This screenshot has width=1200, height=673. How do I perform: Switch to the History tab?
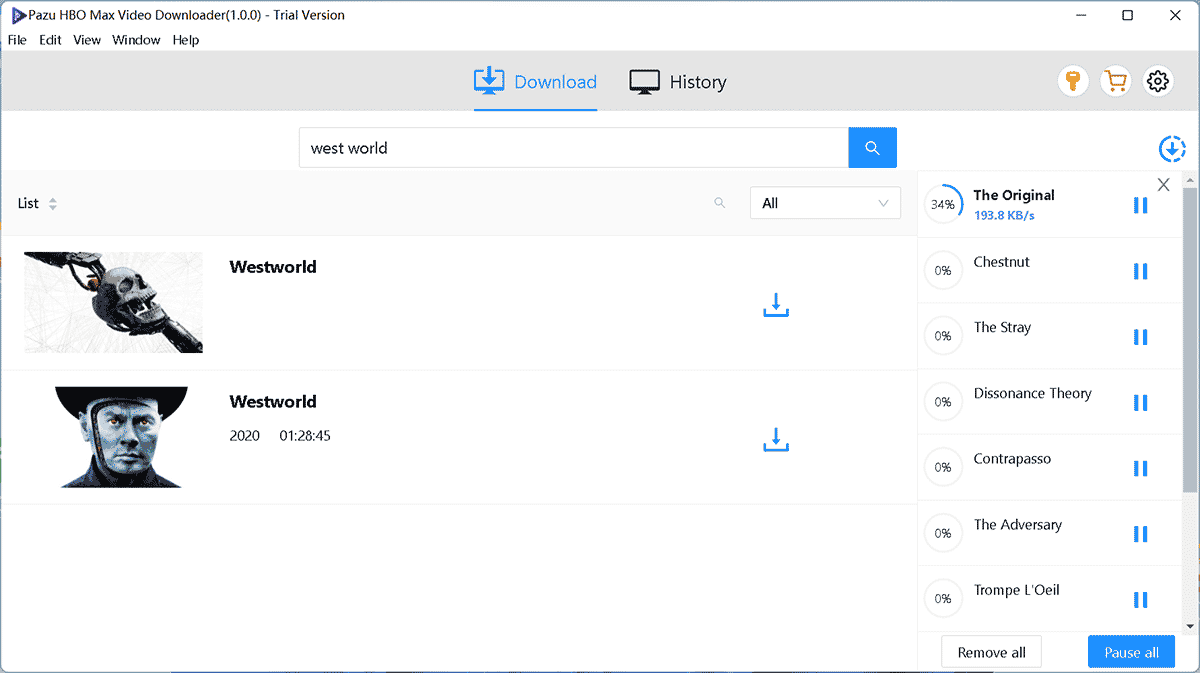click(678, 82)
